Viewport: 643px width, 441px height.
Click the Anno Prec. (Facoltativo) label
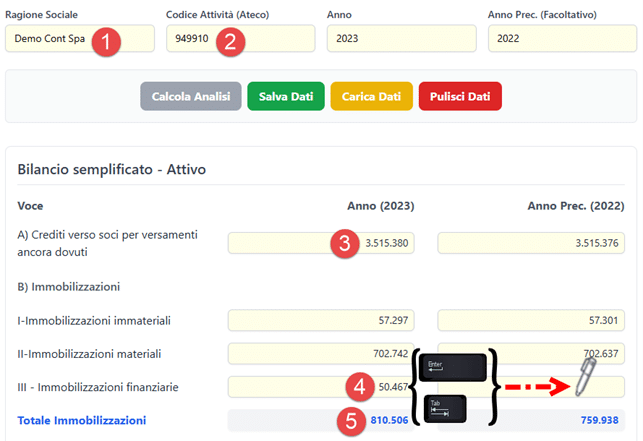(542, 15)
